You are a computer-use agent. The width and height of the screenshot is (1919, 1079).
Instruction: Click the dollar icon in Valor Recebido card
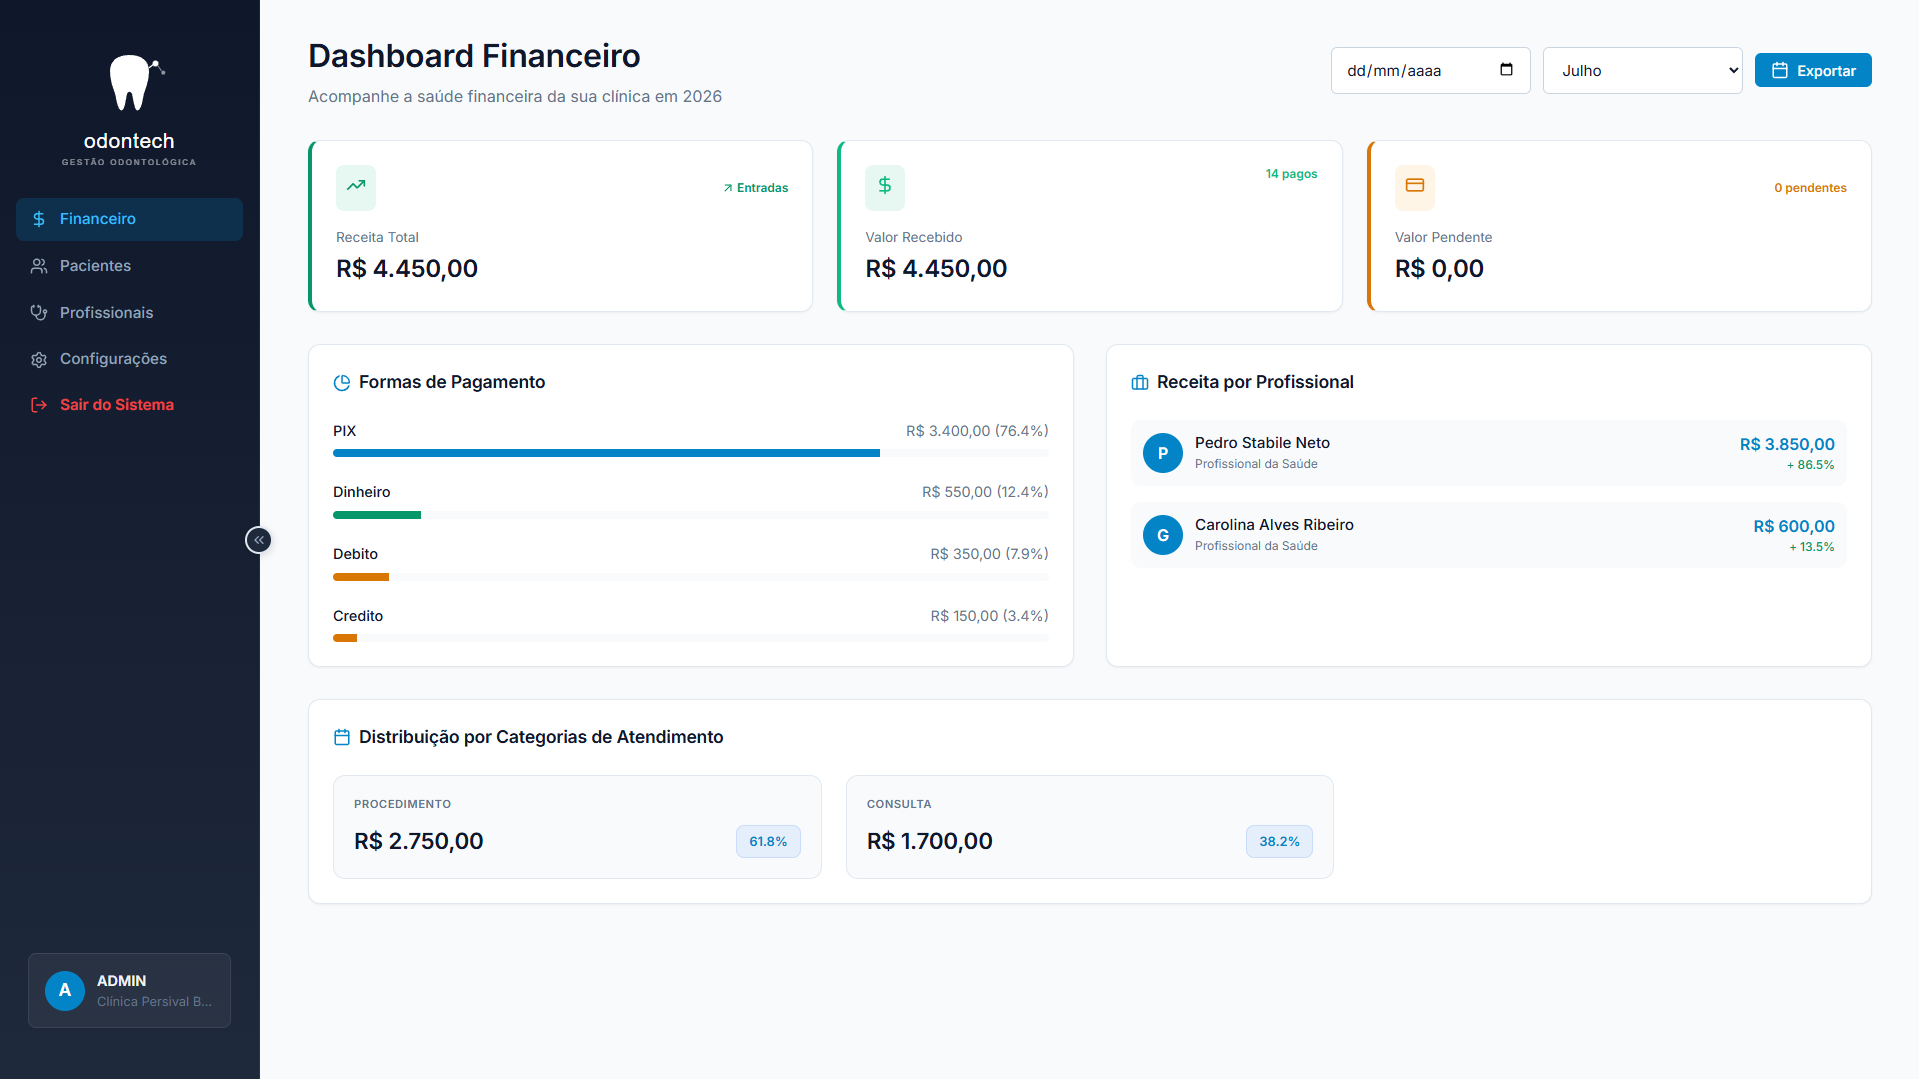click(x=885, y=187)
